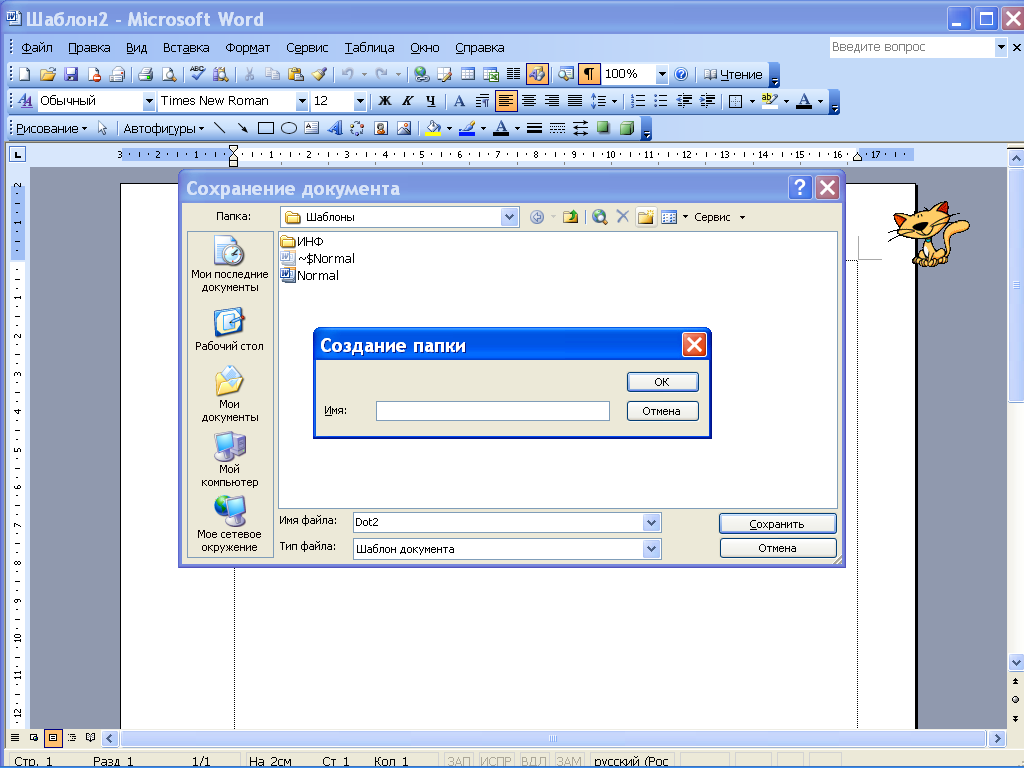Screen dimensions: 1024x768
Task: Click the Fill Color bucket button
Action: click(x=433, y=128)
